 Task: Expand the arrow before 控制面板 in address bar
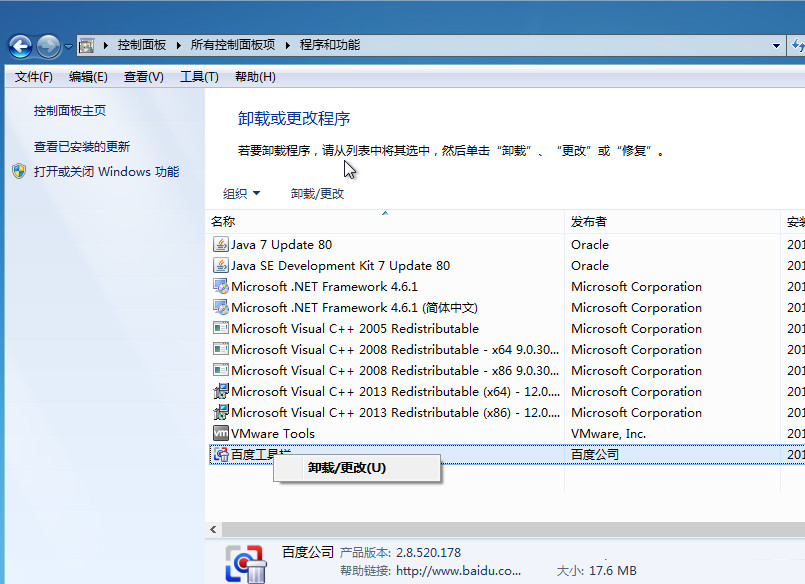(105, 45)
